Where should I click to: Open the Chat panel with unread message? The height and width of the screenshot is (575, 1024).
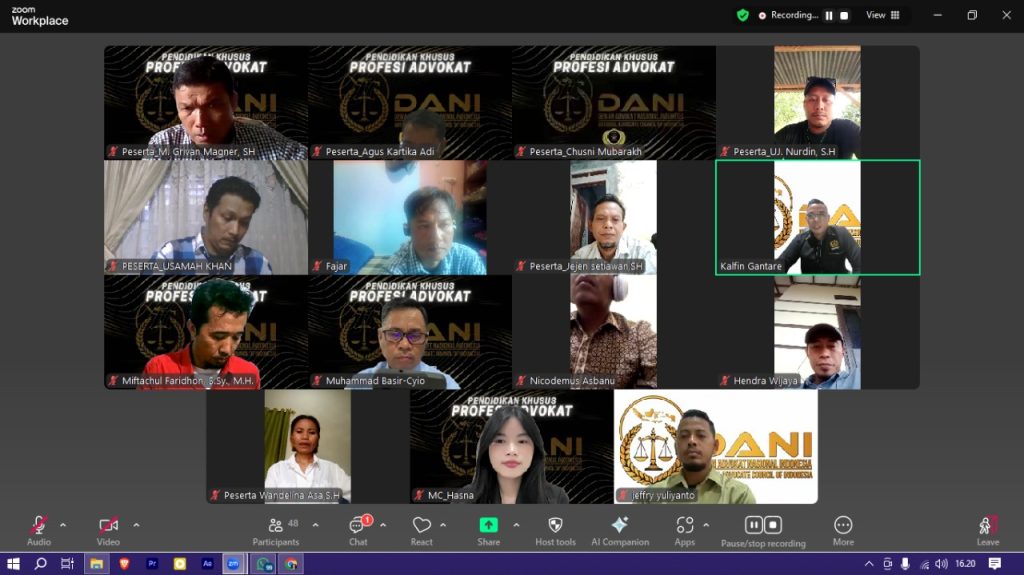coord(358,528)
